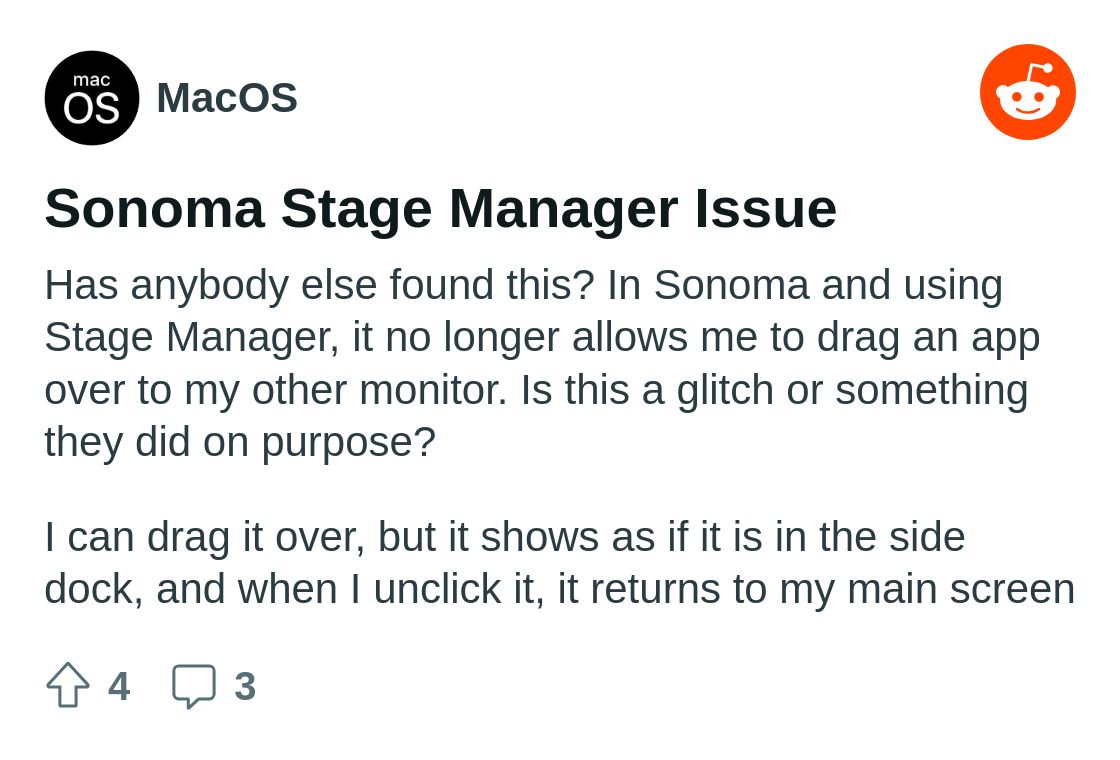The image size is (1120, 760).
Task: Click the "OS" letters inside the black avatar
Action: click(x=91, y=108)
